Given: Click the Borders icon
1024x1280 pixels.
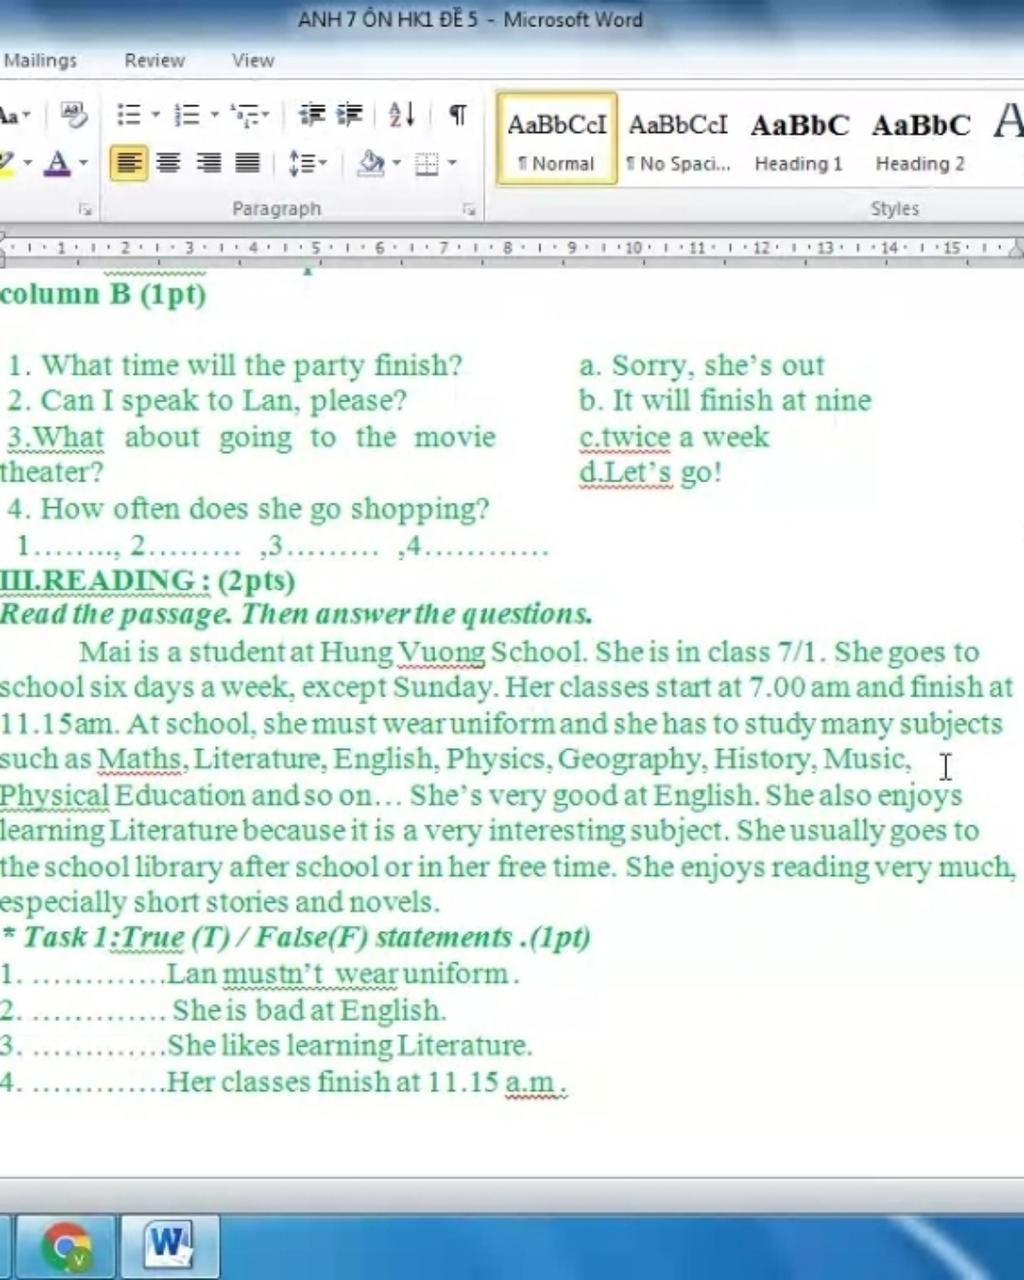Looking at the screenshot, I should coord(427,163).
